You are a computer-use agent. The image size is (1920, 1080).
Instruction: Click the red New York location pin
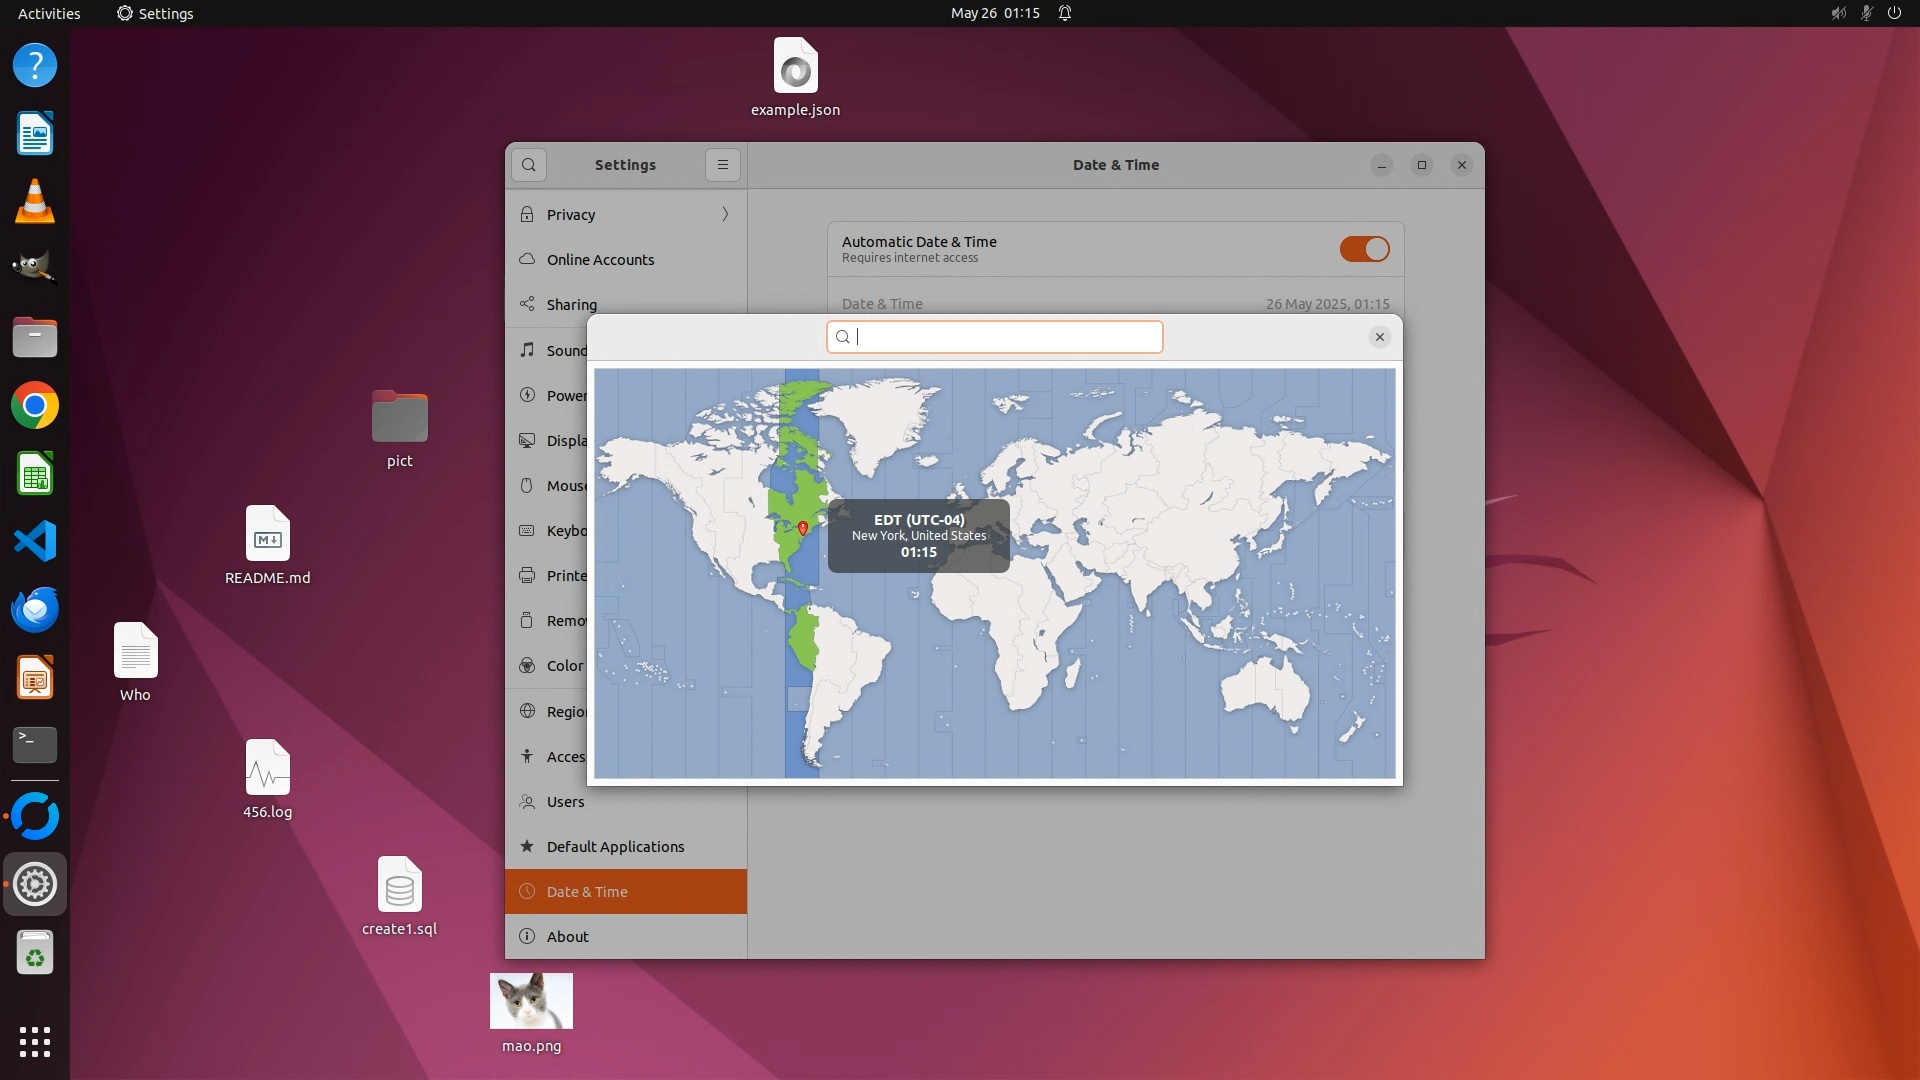pos(802,527)
